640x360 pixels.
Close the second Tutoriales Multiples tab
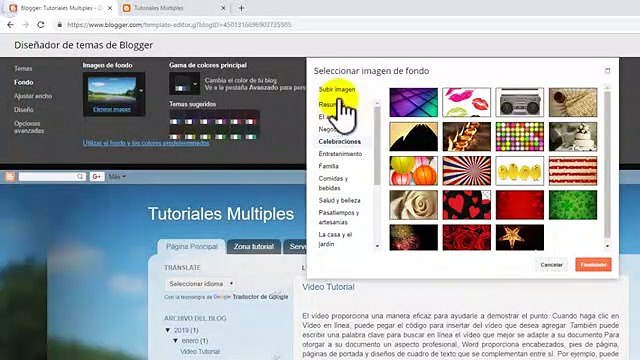pos(223,8)
